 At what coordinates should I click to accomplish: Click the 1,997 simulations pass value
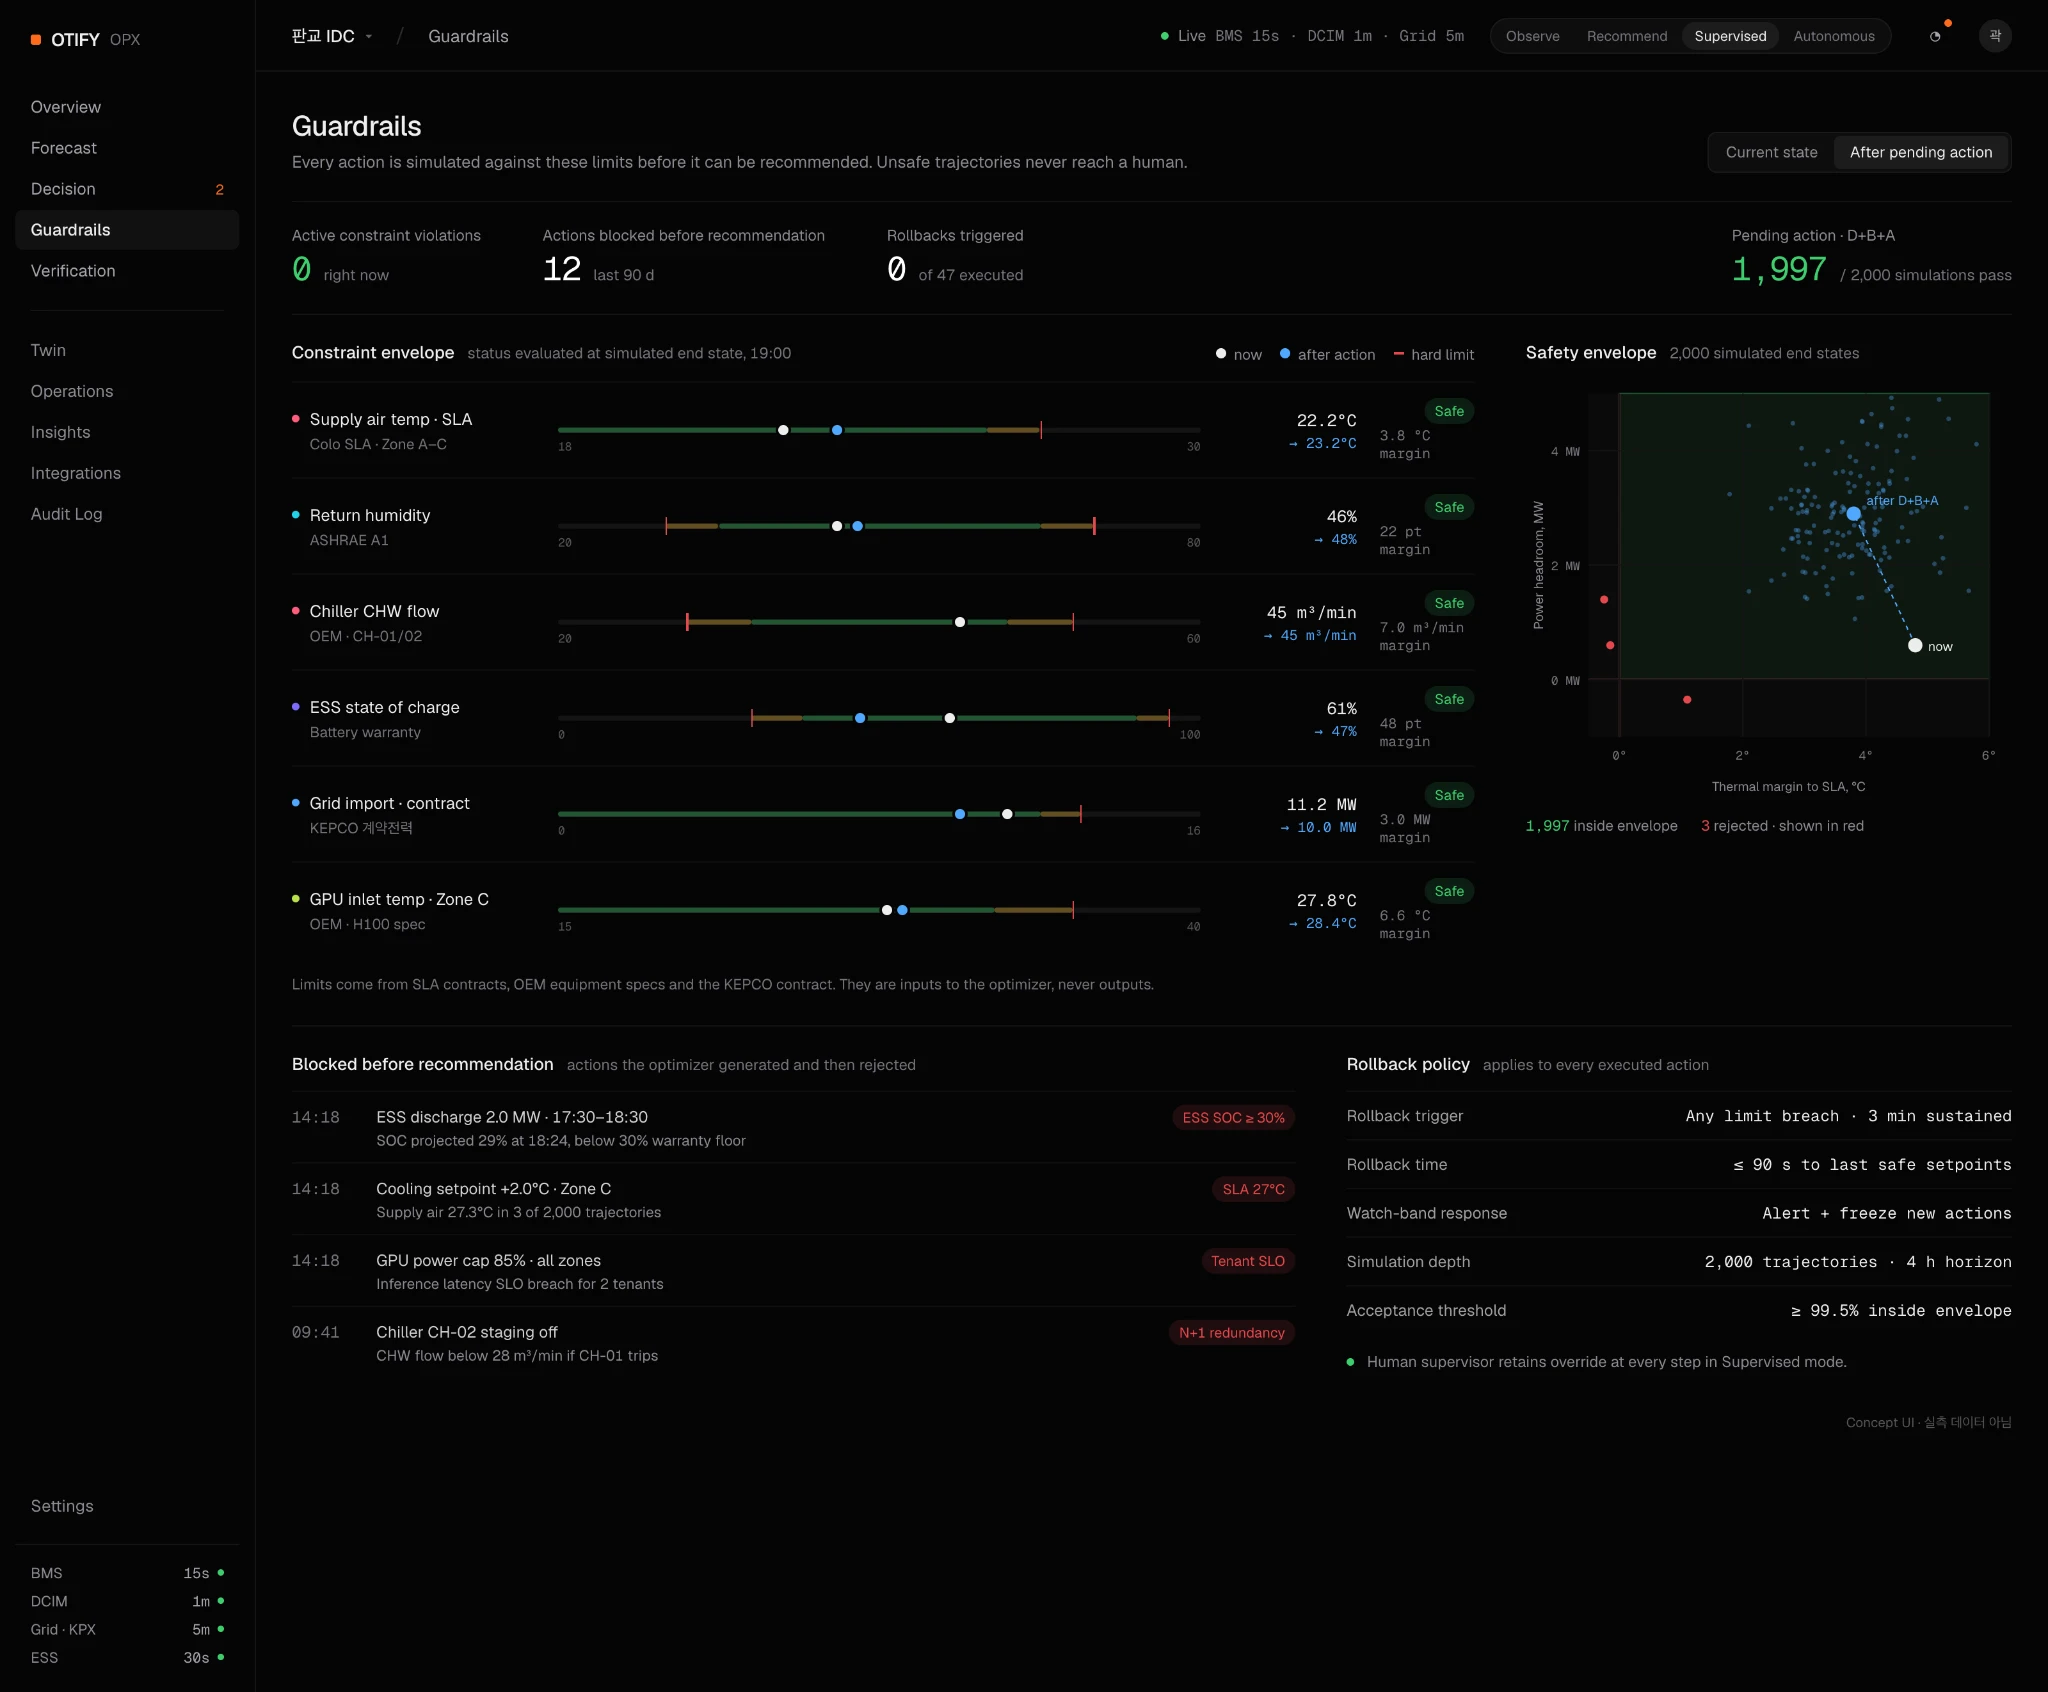[x=1779, y=269]
